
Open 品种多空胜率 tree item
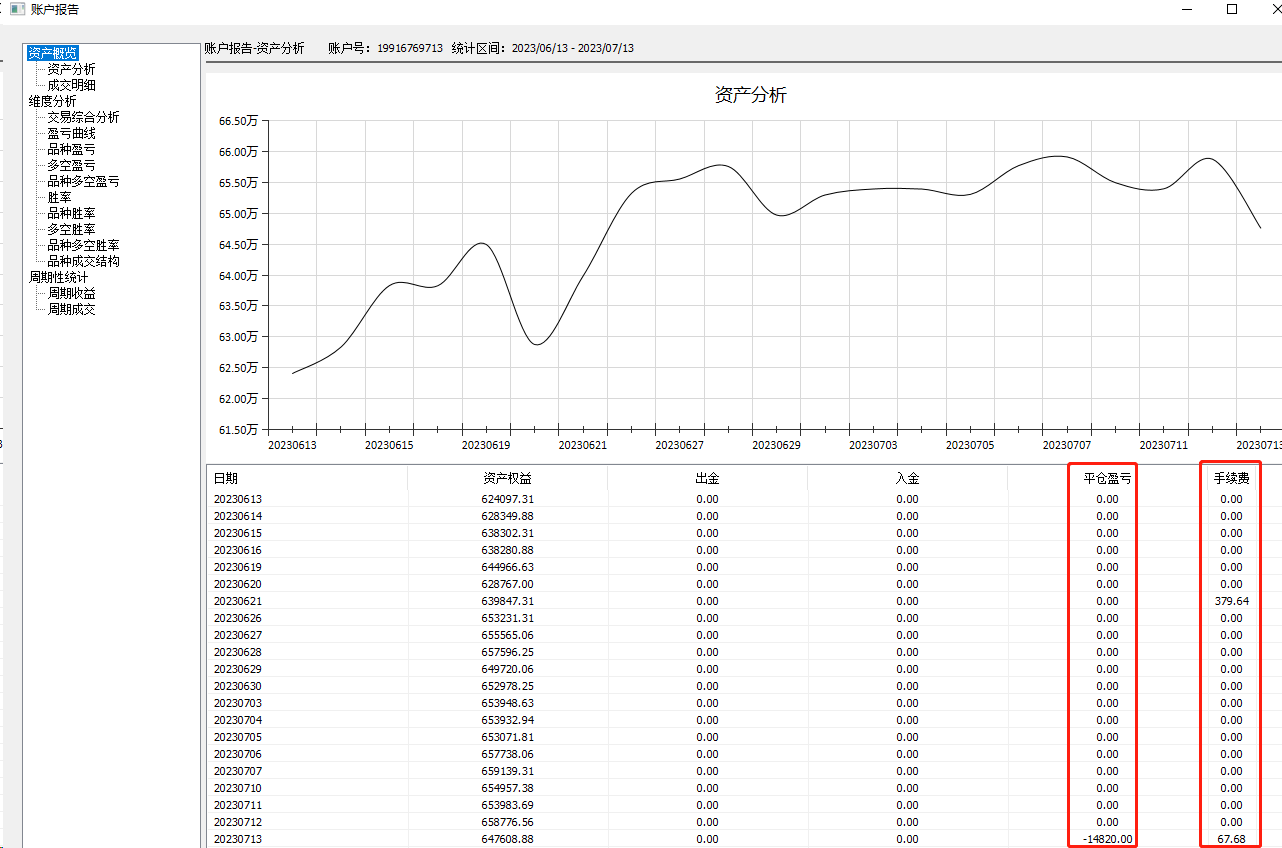pos(84,245)
